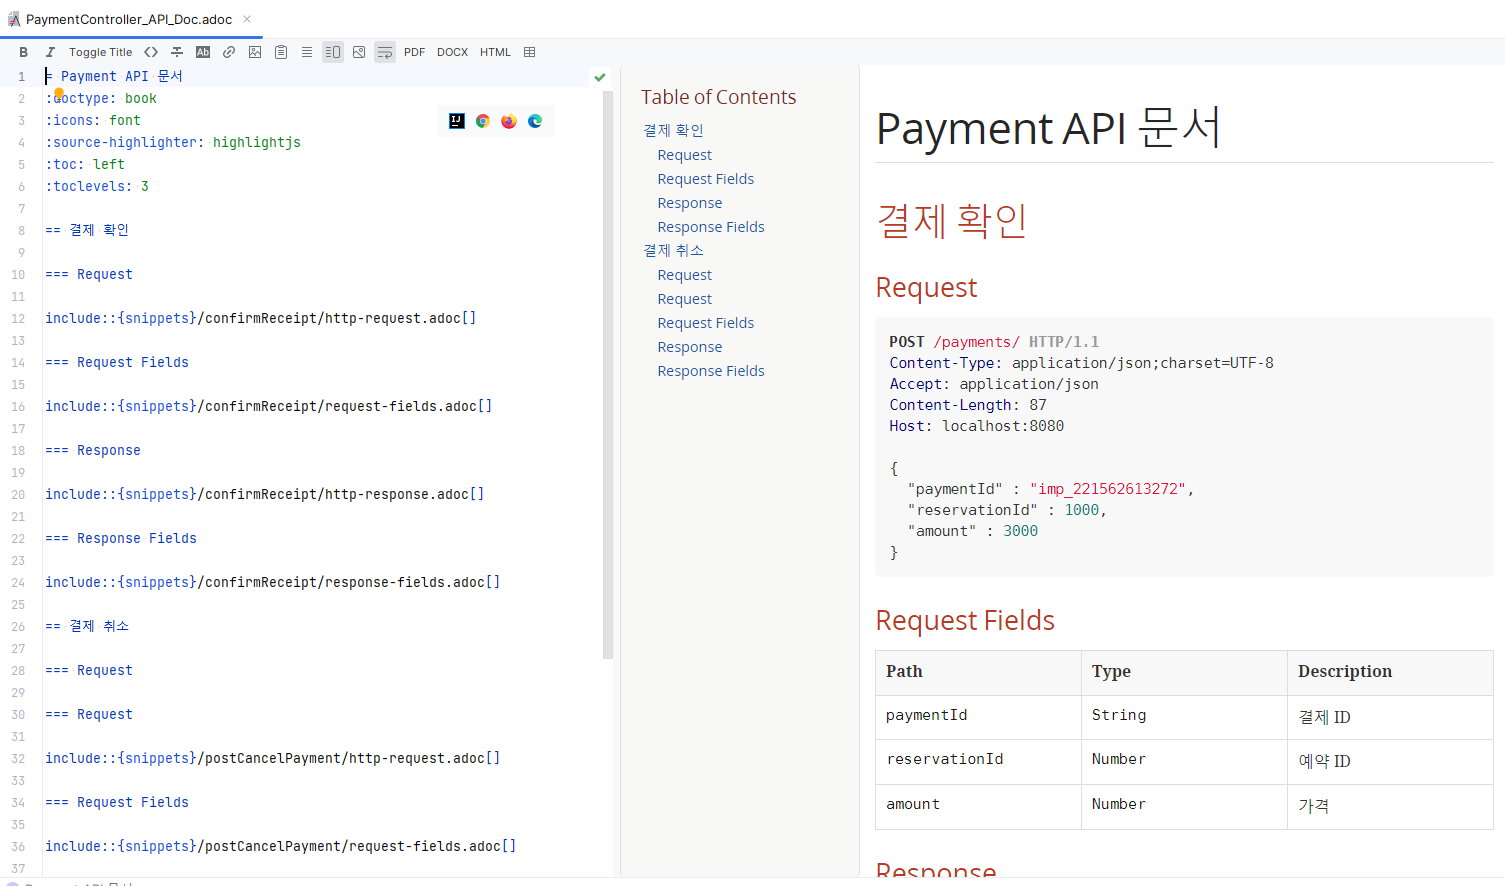Open preview in Firefox browser
1505x886 pixels.
(x=509, y=121)
